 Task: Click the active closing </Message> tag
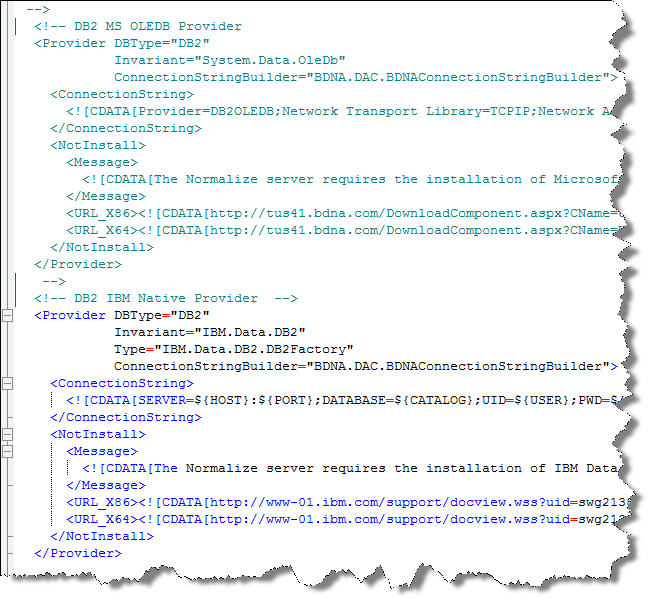(x=106, y=486)
